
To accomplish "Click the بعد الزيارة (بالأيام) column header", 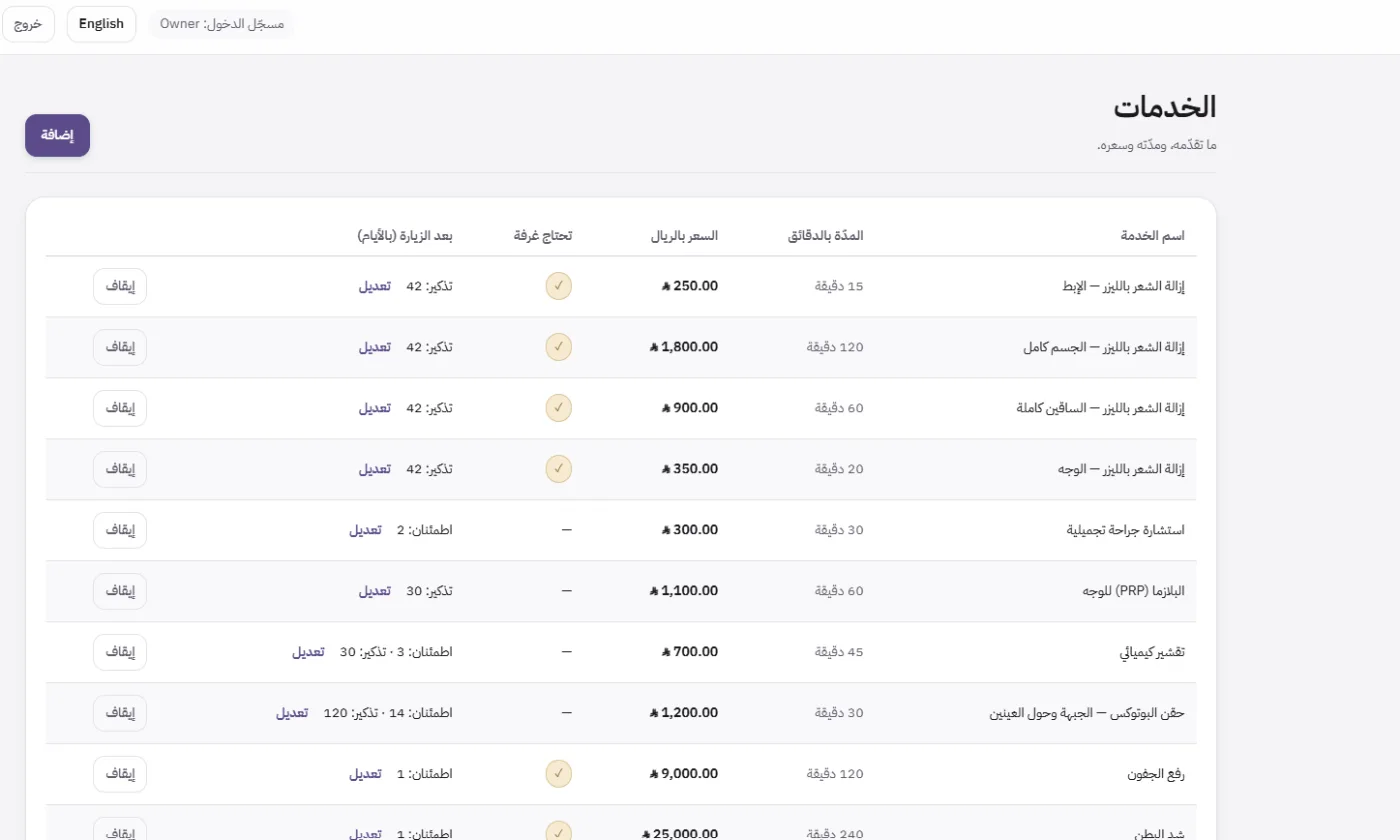I will pos(404,236).
